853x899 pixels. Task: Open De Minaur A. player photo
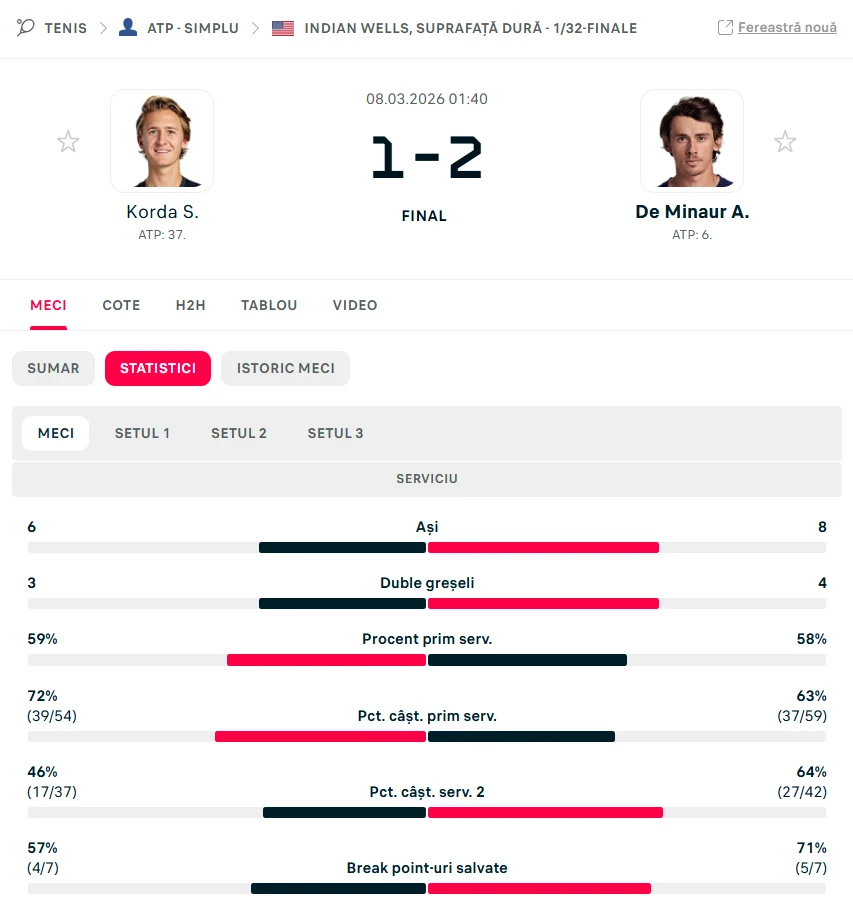click(692, 141)
